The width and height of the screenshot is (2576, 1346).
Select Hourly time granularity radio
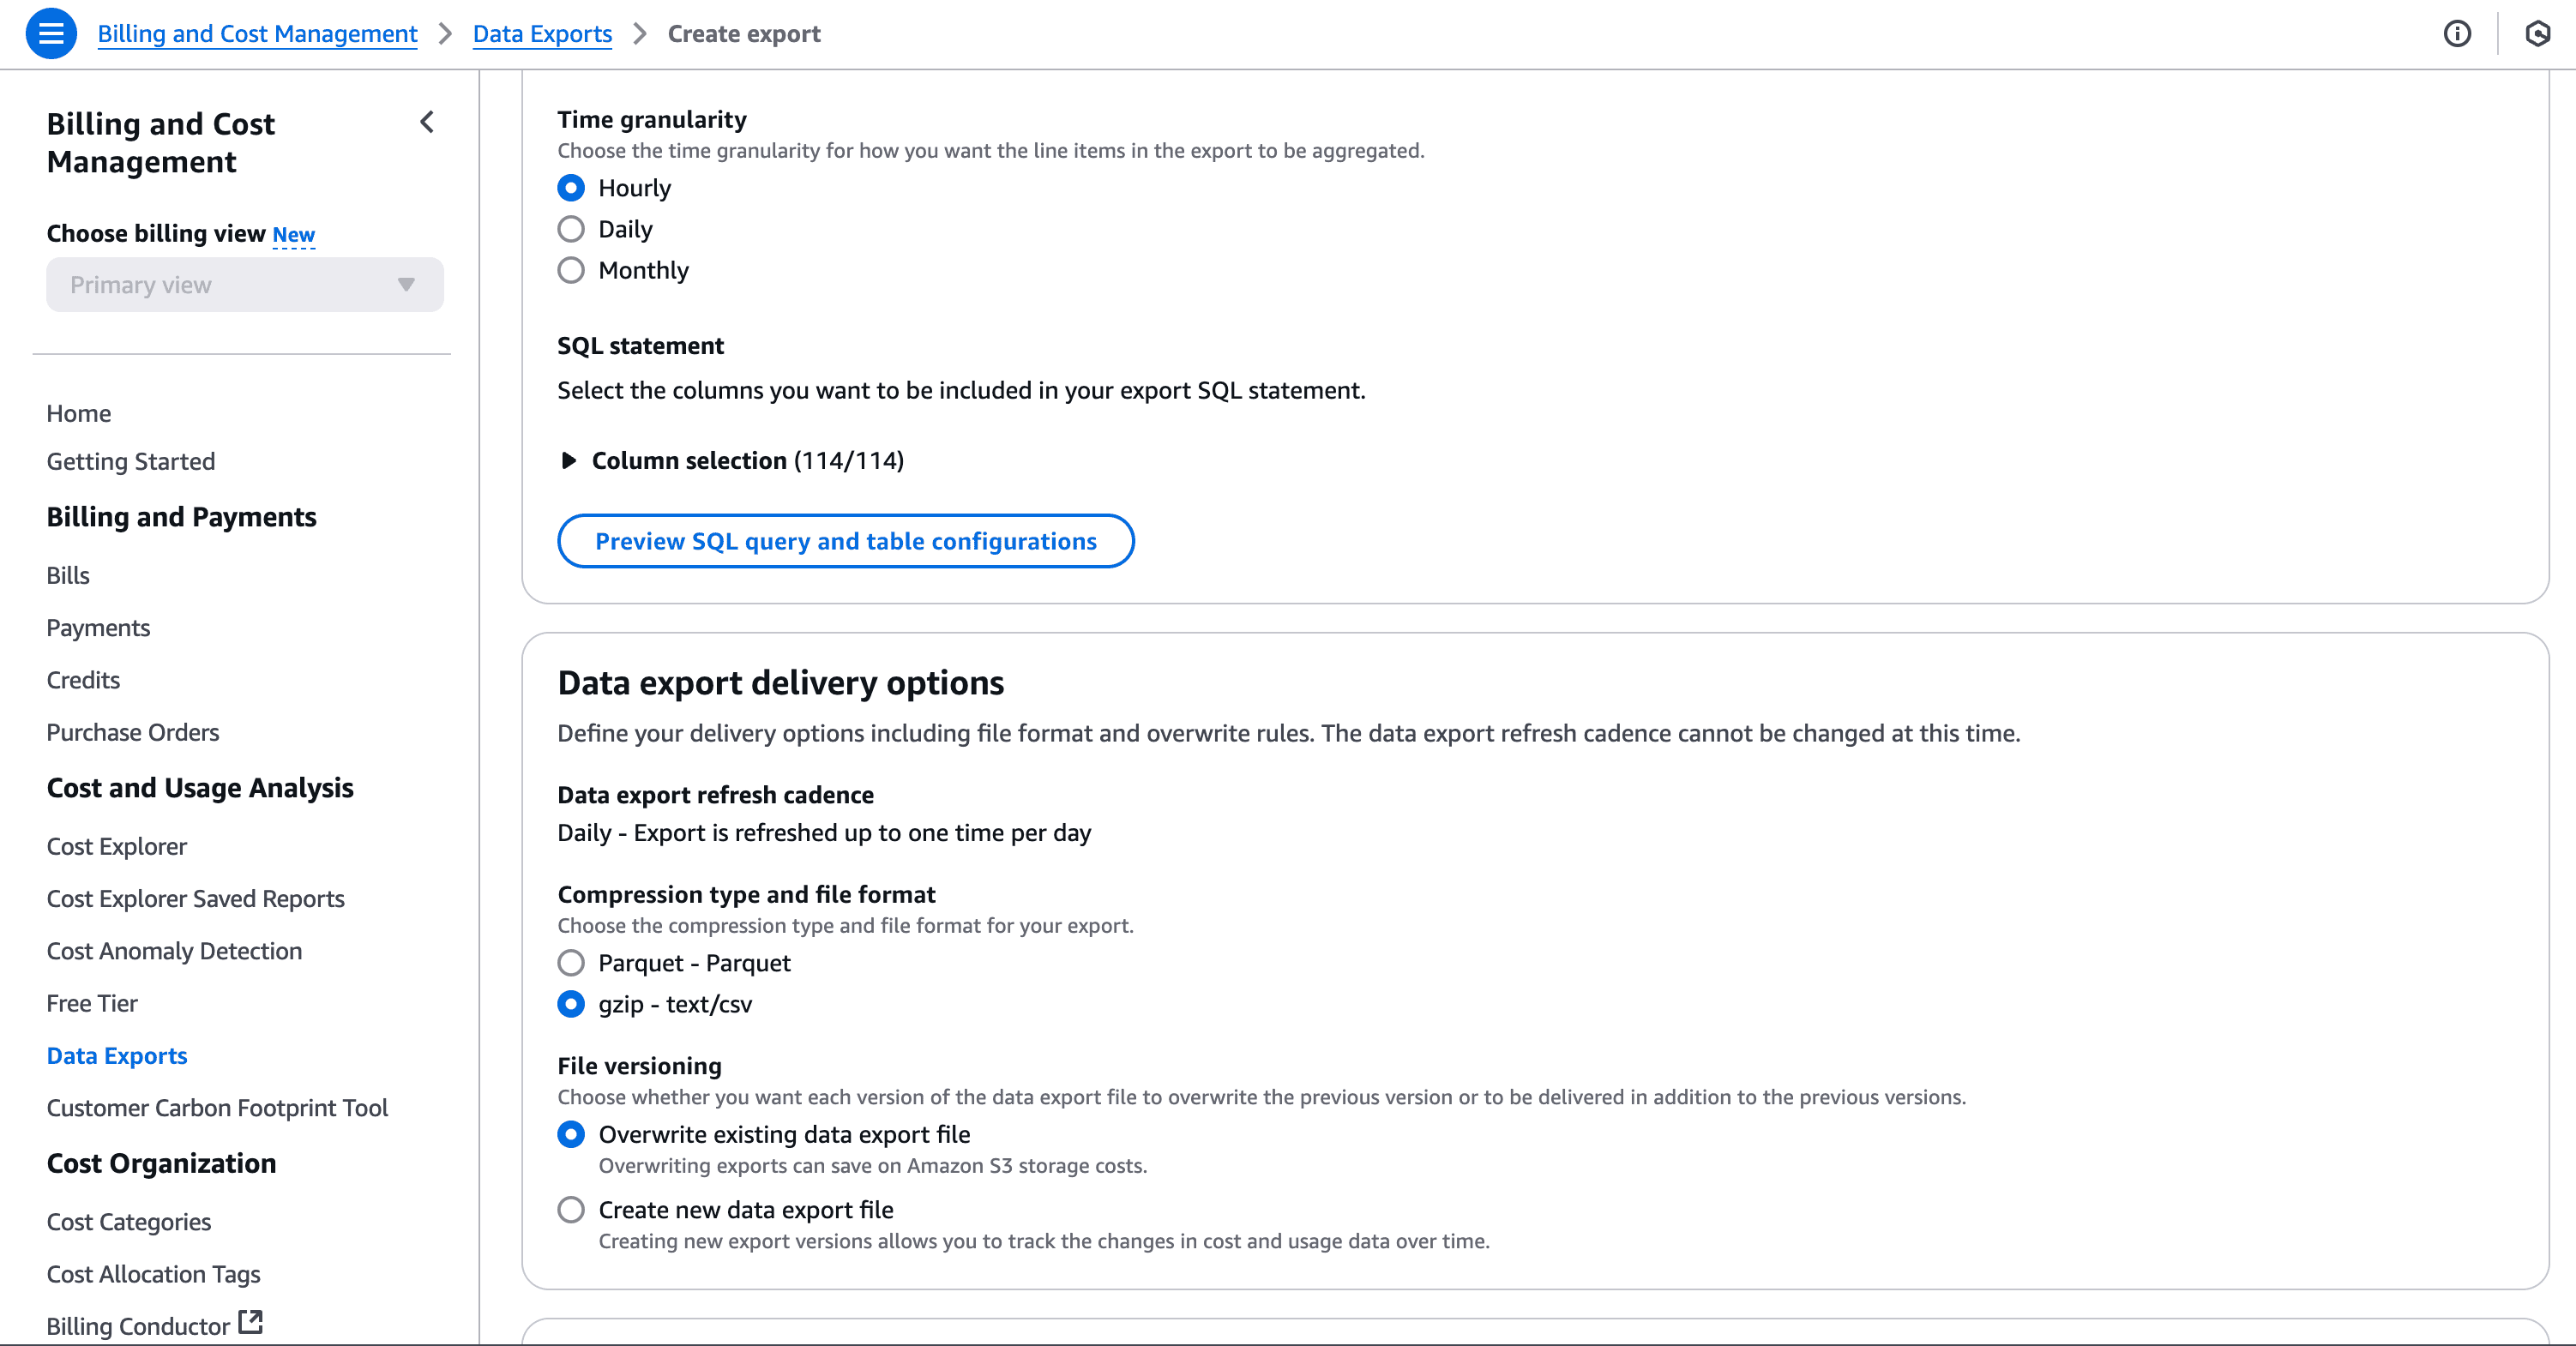pos(571,188)
